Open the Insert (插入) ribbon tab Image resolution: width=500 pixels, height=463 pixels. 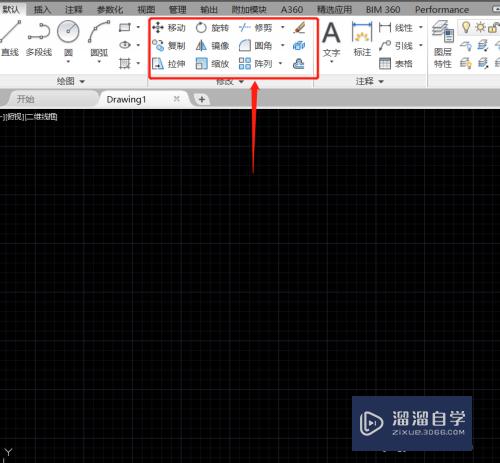tap(42, 10)
